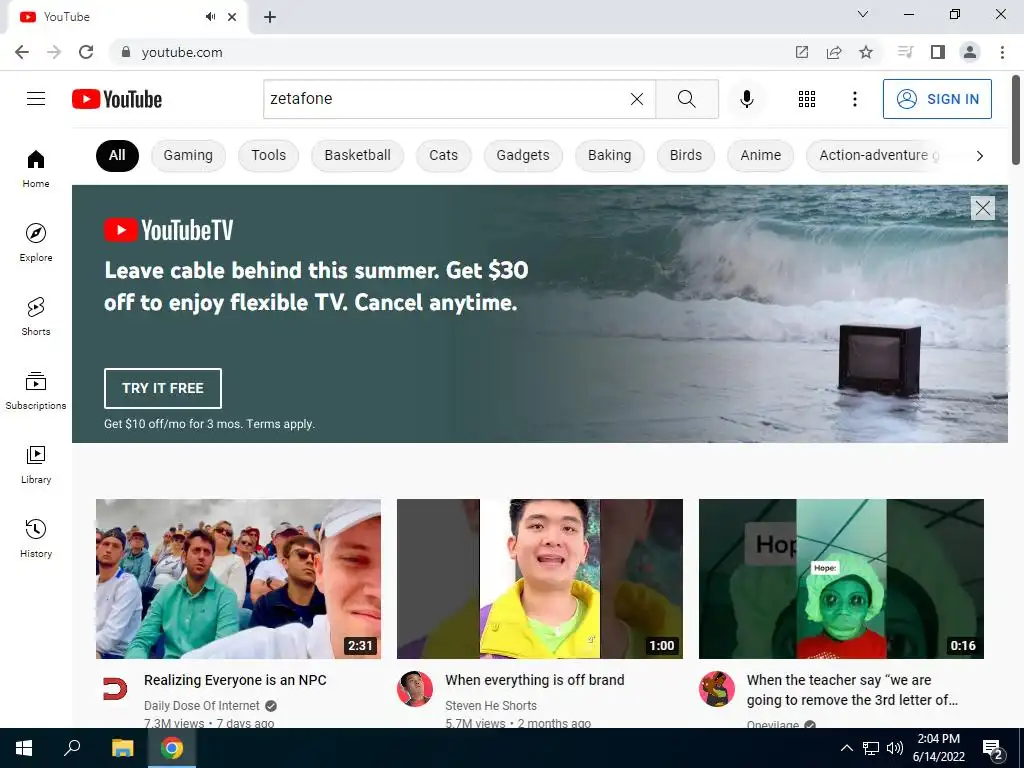1024x768 pixels.
Task: Select the All filter chip
Action: pyautogui.click(x=117, y=155)
